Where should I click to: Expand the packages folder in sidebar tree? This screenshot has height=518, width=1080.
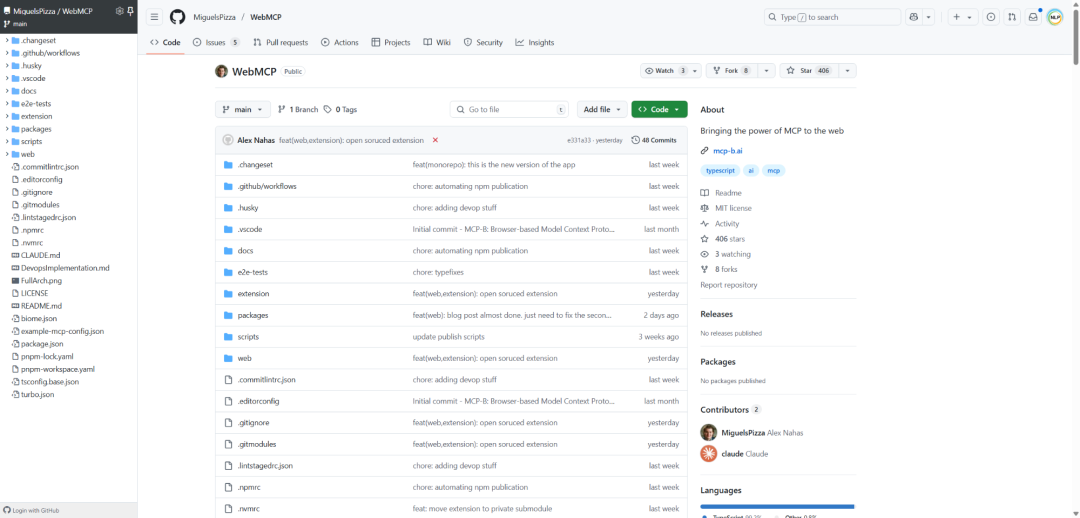pos(6,129)
